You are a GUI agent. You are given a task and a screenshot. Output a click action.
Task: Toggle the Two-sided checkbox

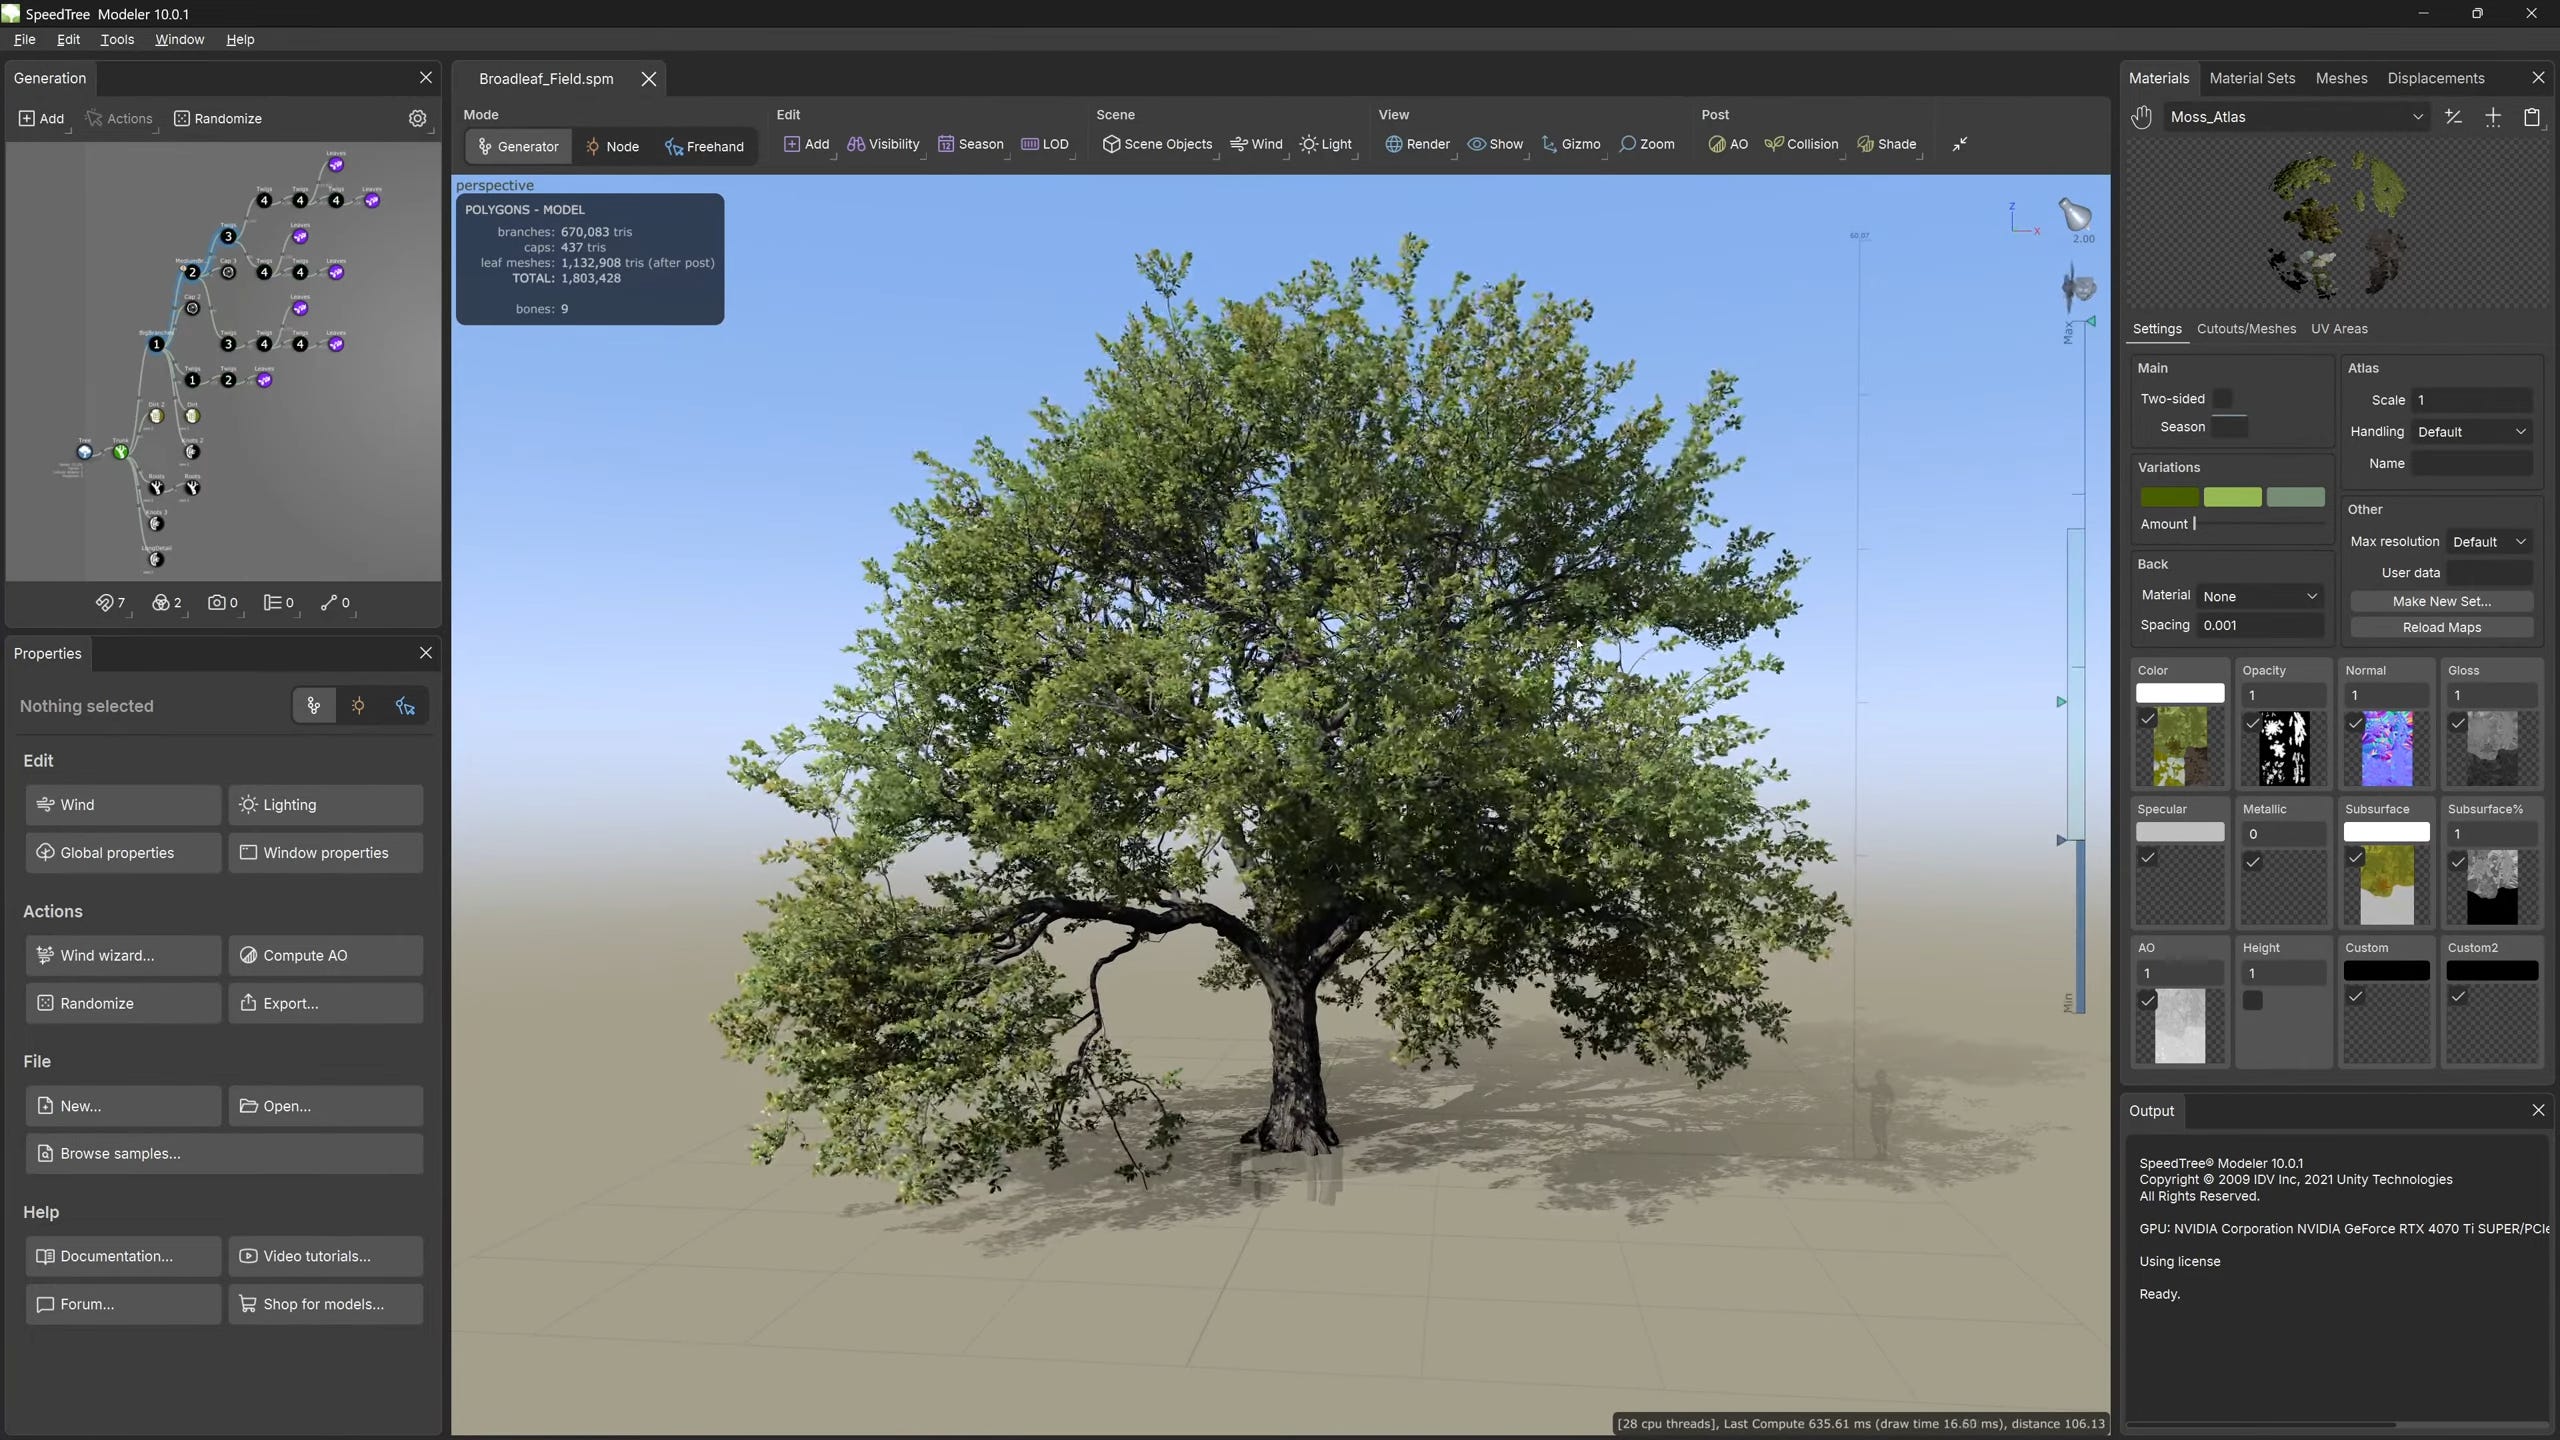(2222, 398)
